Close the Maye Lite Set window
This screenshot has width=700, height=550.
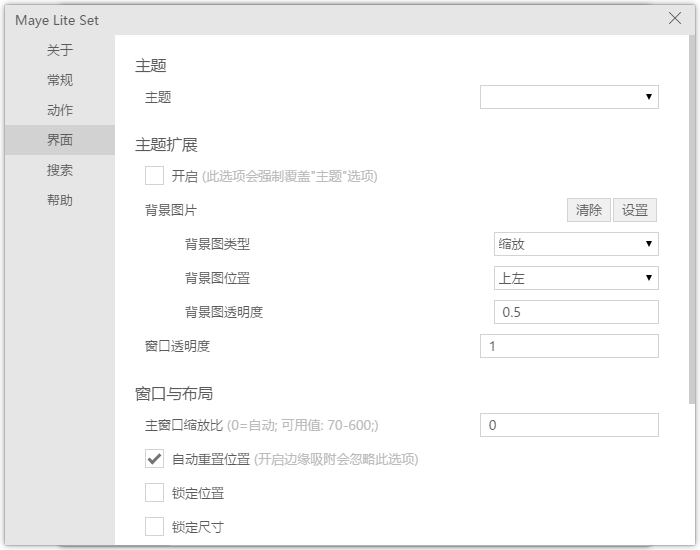[x=675, y=18]
